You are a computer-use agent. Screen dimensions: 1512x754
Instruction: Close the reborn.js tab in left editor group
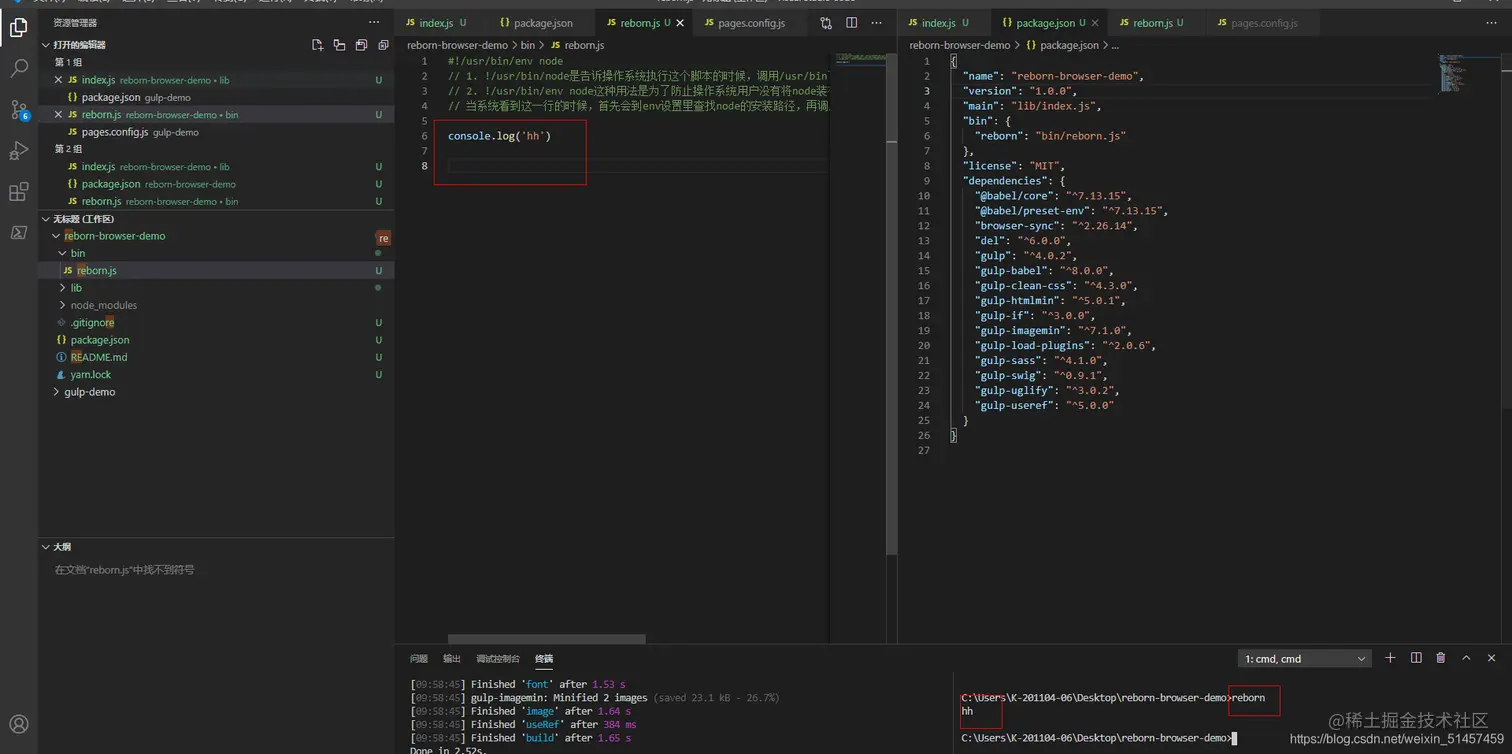[681, 23]
